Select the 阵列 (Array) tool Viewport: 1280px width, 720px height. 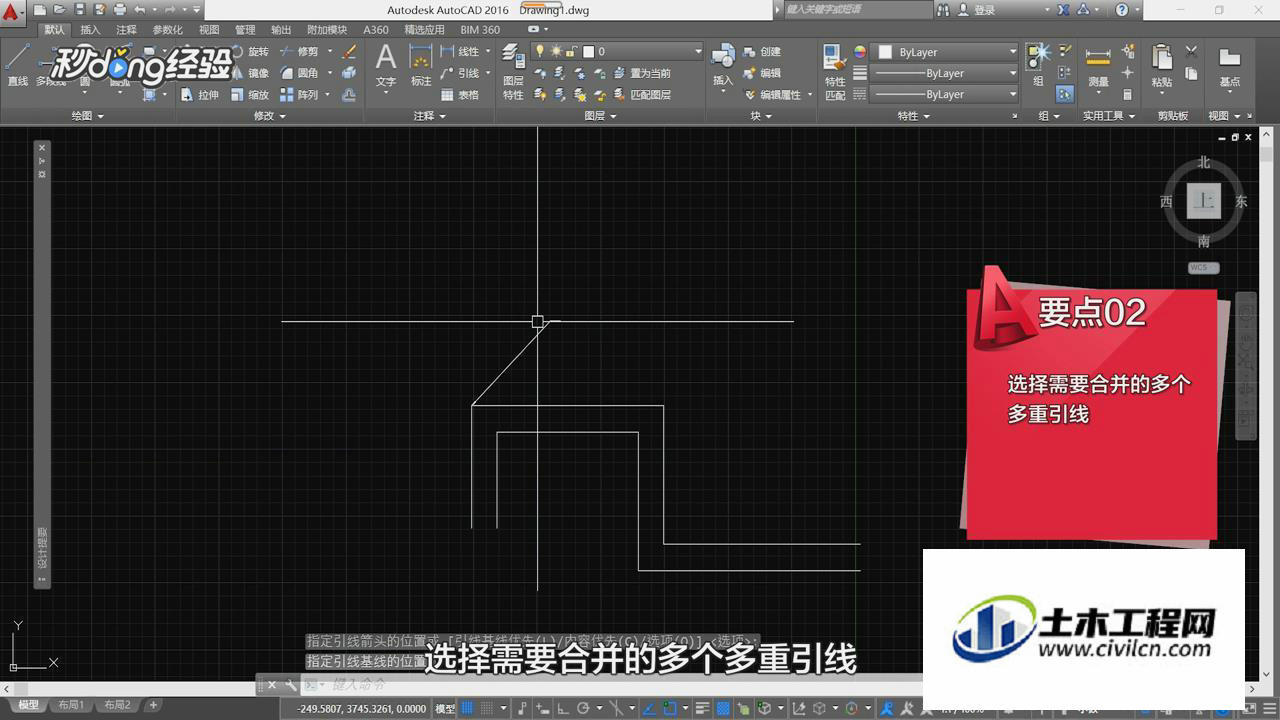point(299,95)
